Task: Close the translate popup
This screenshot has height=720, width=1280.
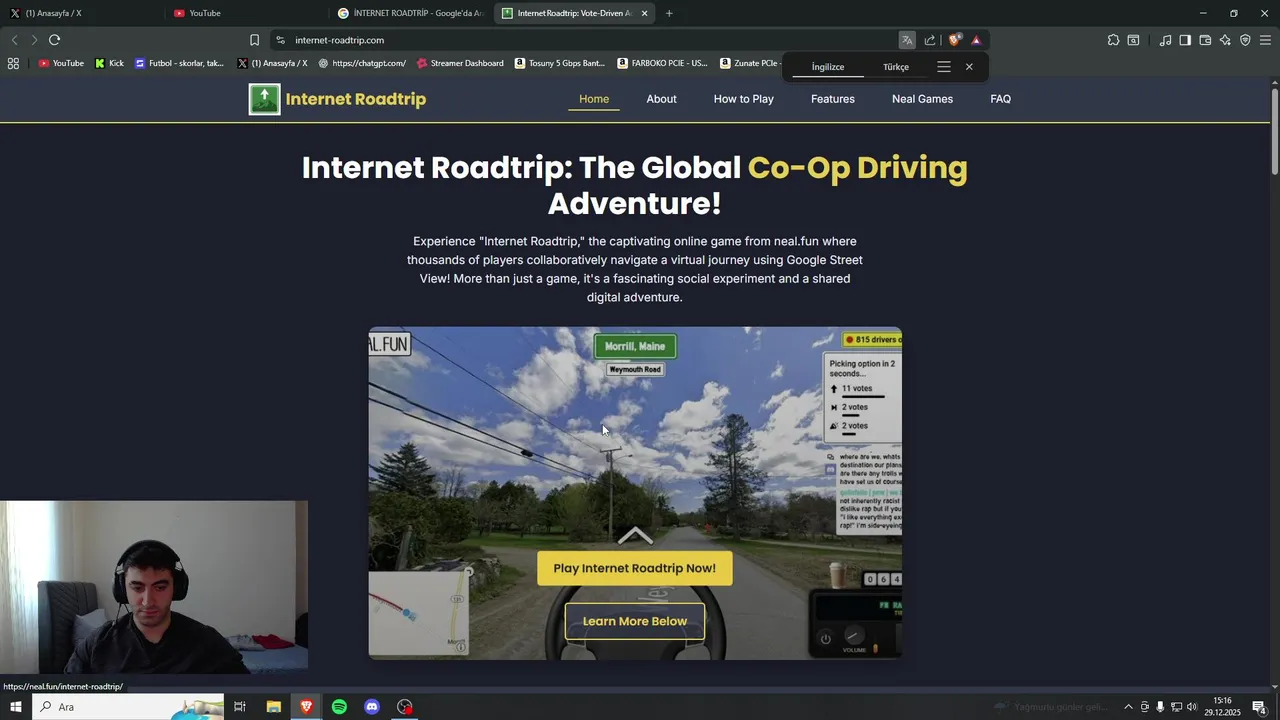Action: coord(969,67)
